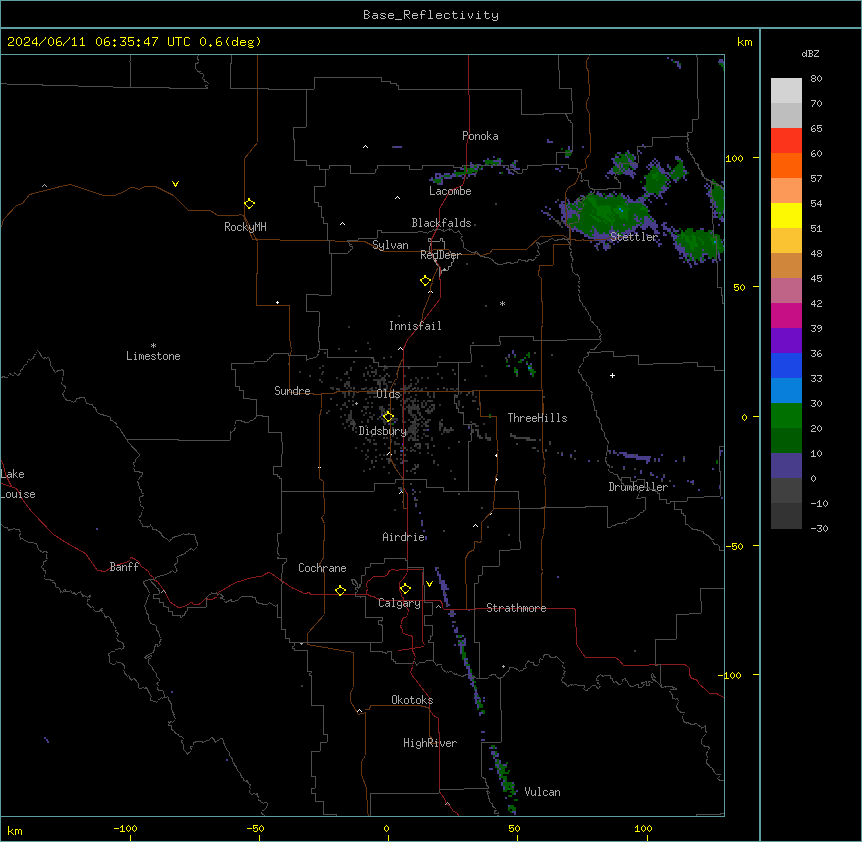Click the white plus marker north of Drumheller
Image resolution: width=862 pixels, height=842 pixels.
[x=612, y=375]
